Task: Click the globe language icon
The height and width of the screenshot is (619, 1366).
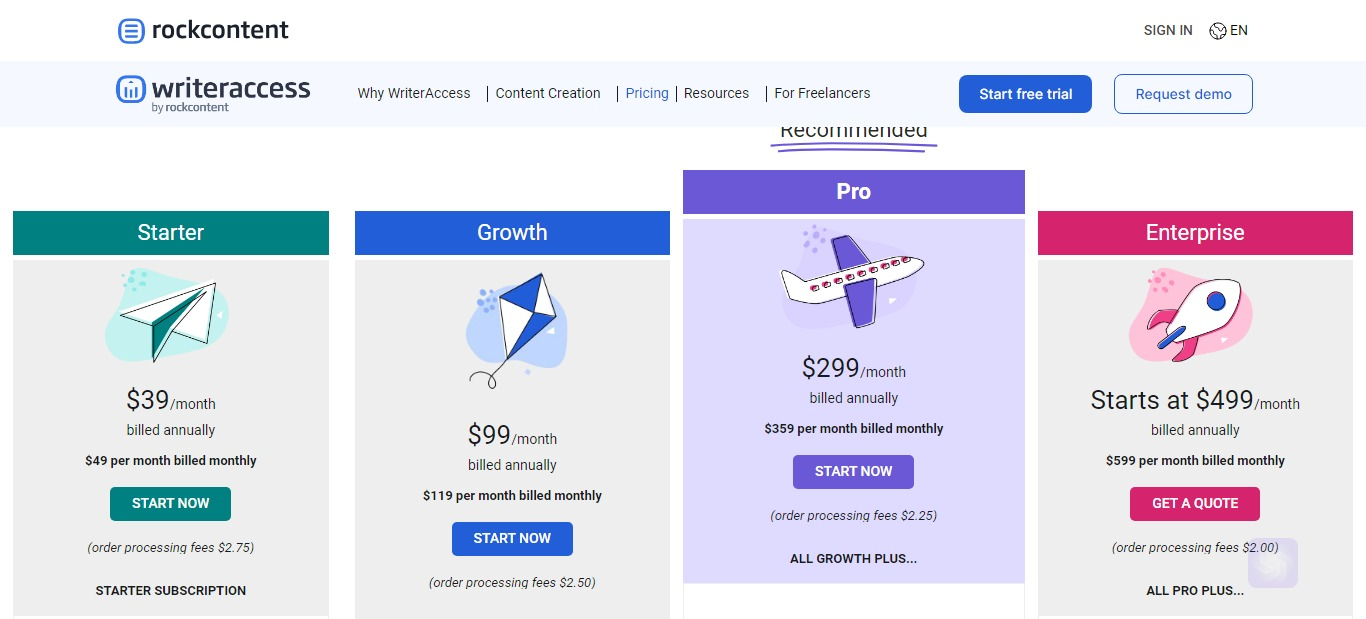Action: 1217,31
